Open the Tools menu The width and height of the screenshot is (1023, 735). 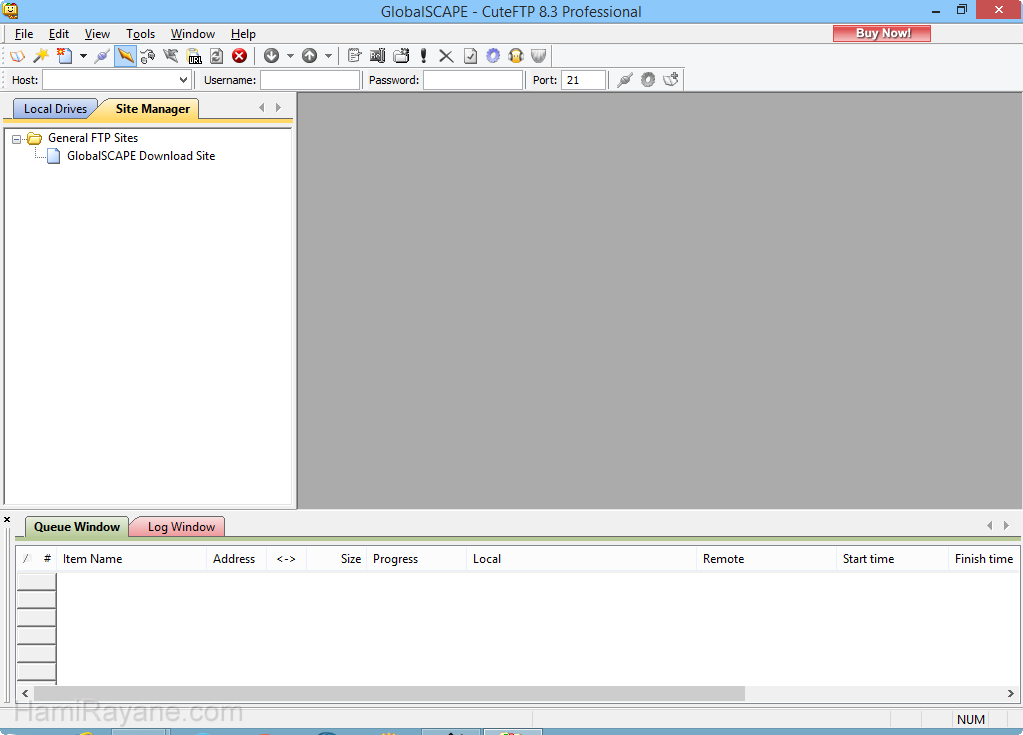click(x=140, y=34)
